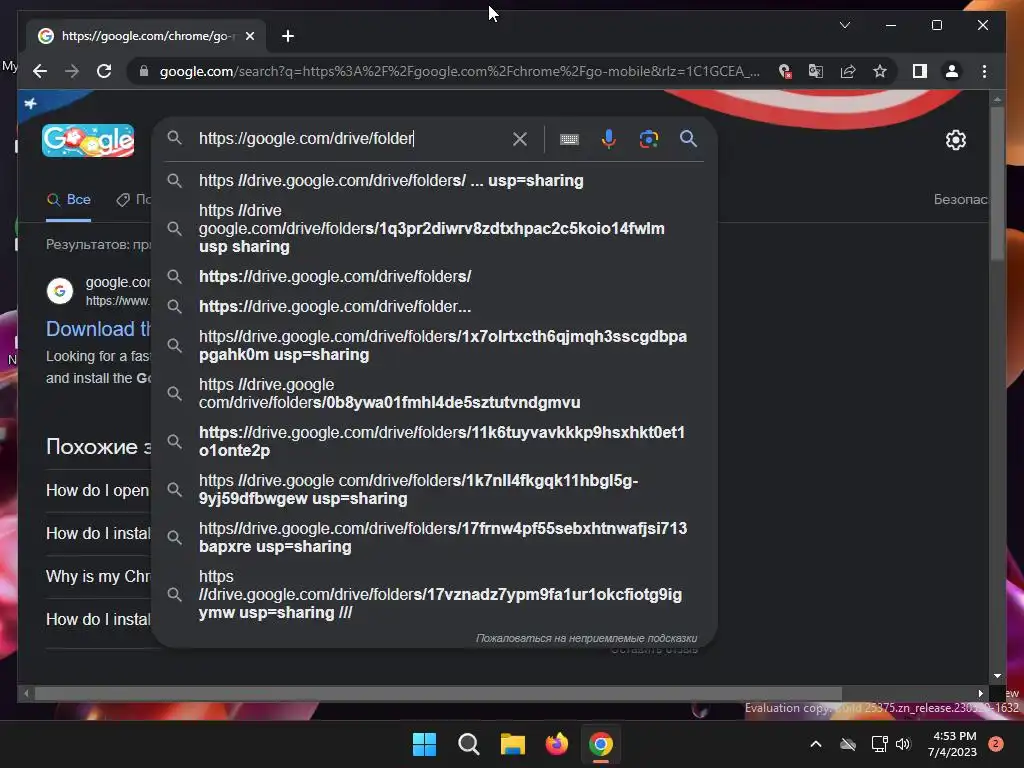Open the translate page icon
The height and width of the screenshot is (768, 1024).
[x=816, y=71]
